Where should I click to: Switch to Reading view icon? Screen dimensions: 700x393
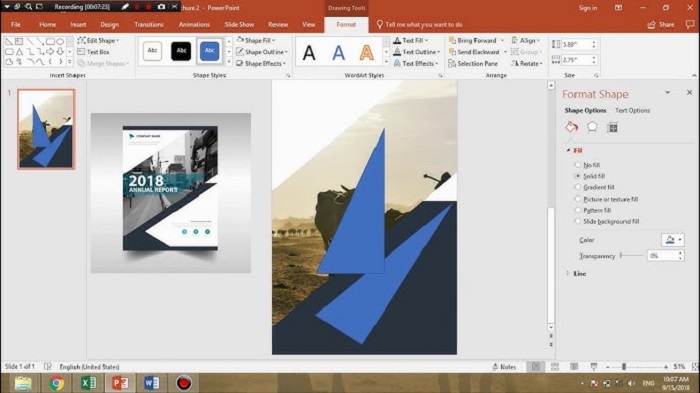click(574, 367)
